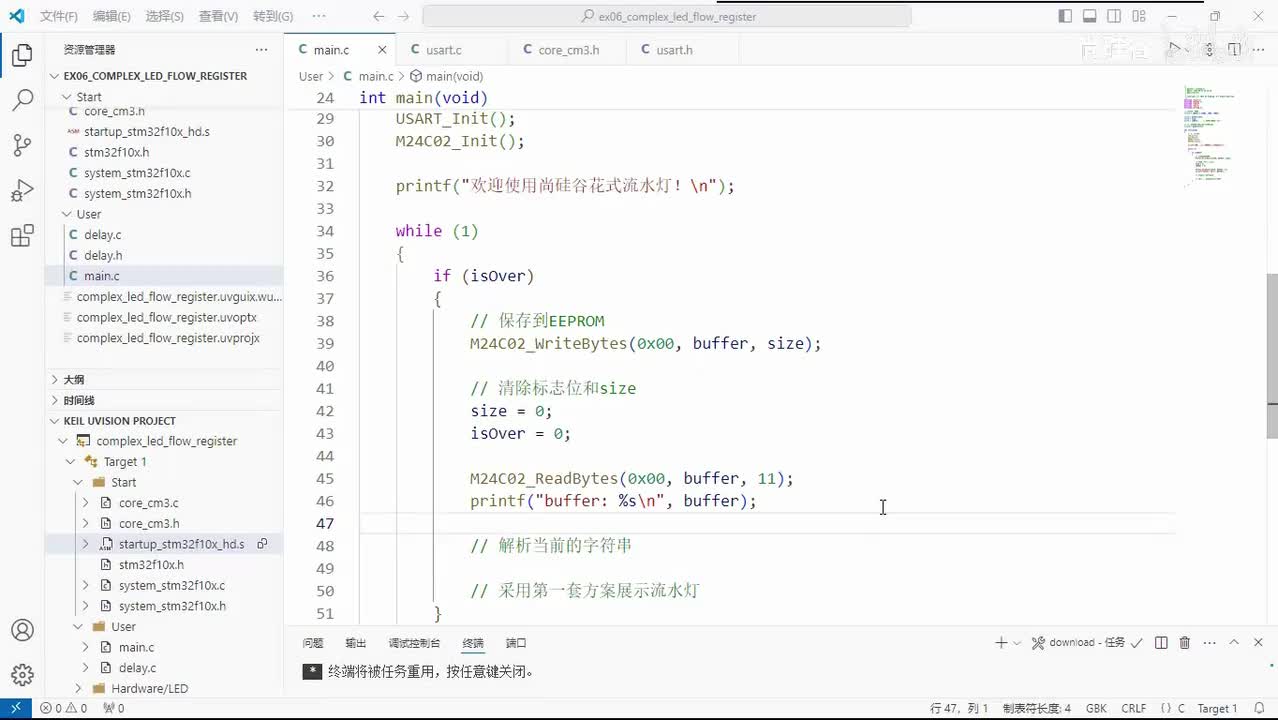Open editor more actions ellipsis
The height and width of the screenshot is (720, 1278).
(1259, 49)
